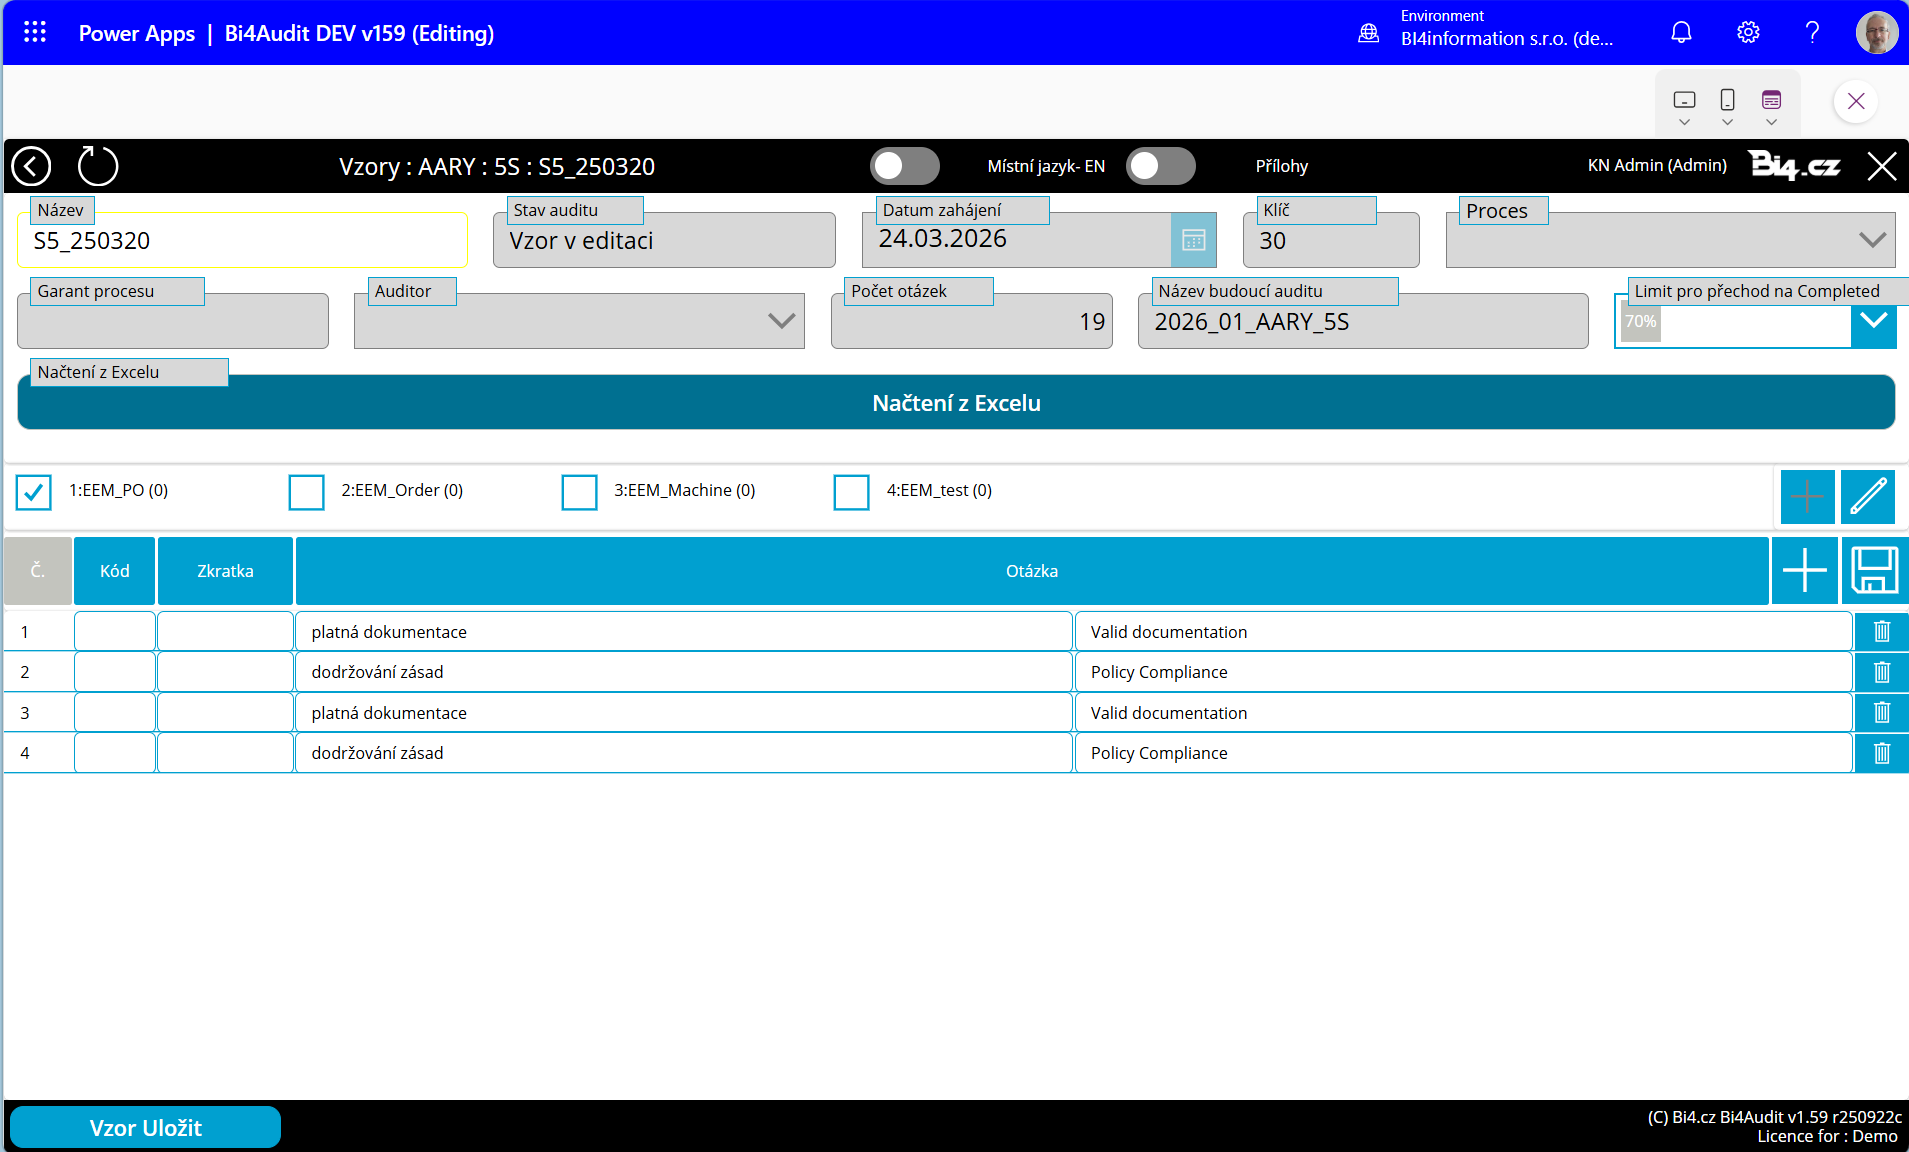Check the 3:EEM_Machine checkbox
This screenshot has width=1909, height=1152.
[x=579, y=492]
